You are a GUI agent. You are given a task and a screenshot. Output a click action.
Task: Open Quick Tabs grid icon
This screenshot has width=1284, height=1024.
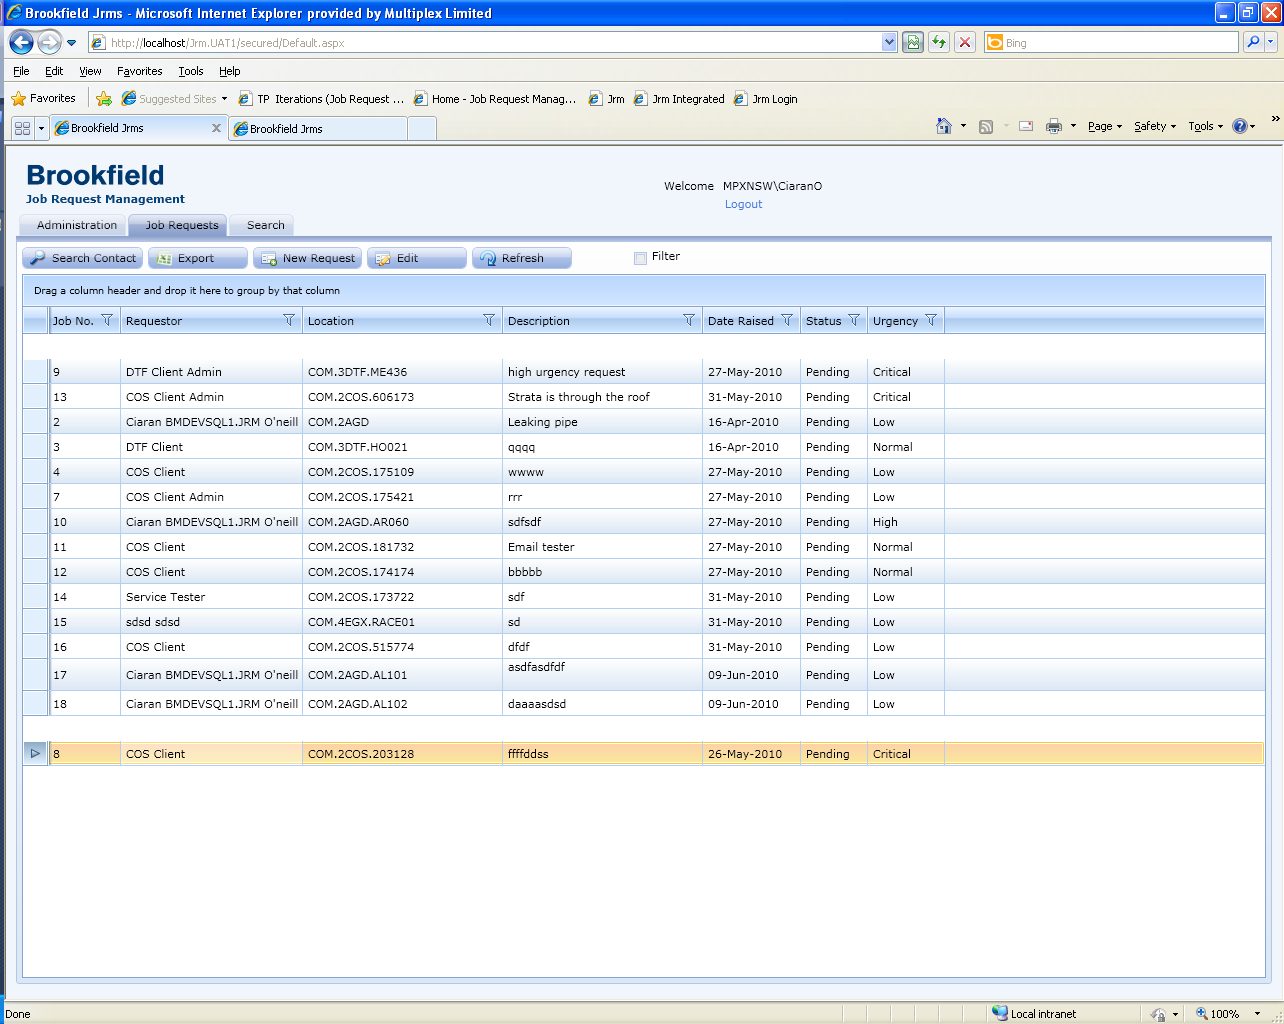click(22, 128)
